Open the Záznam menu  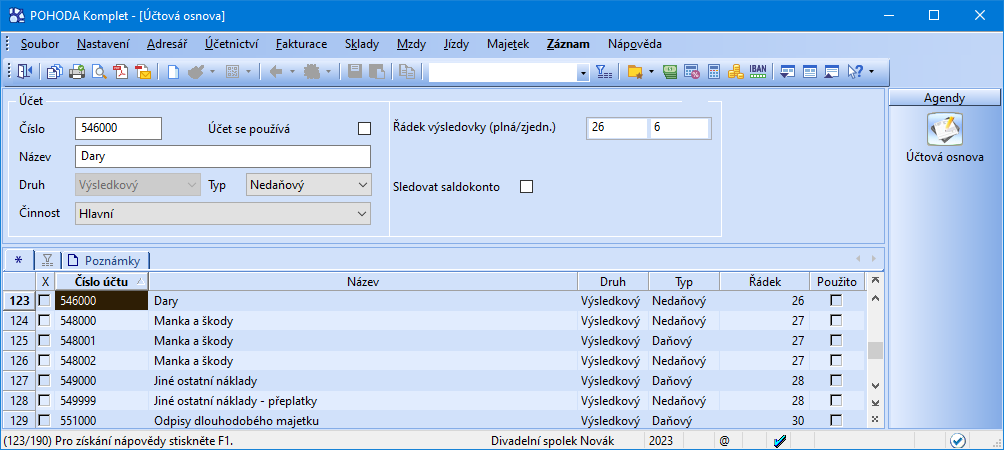coord(569,44)
